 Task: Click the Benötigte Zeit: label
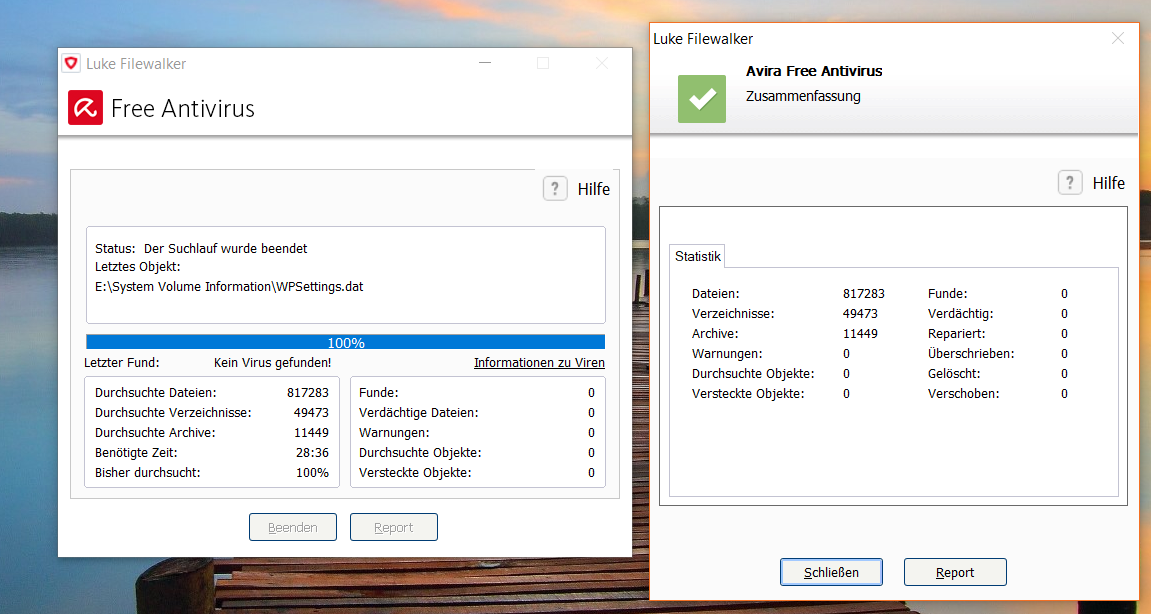click(x=136, y=453)
